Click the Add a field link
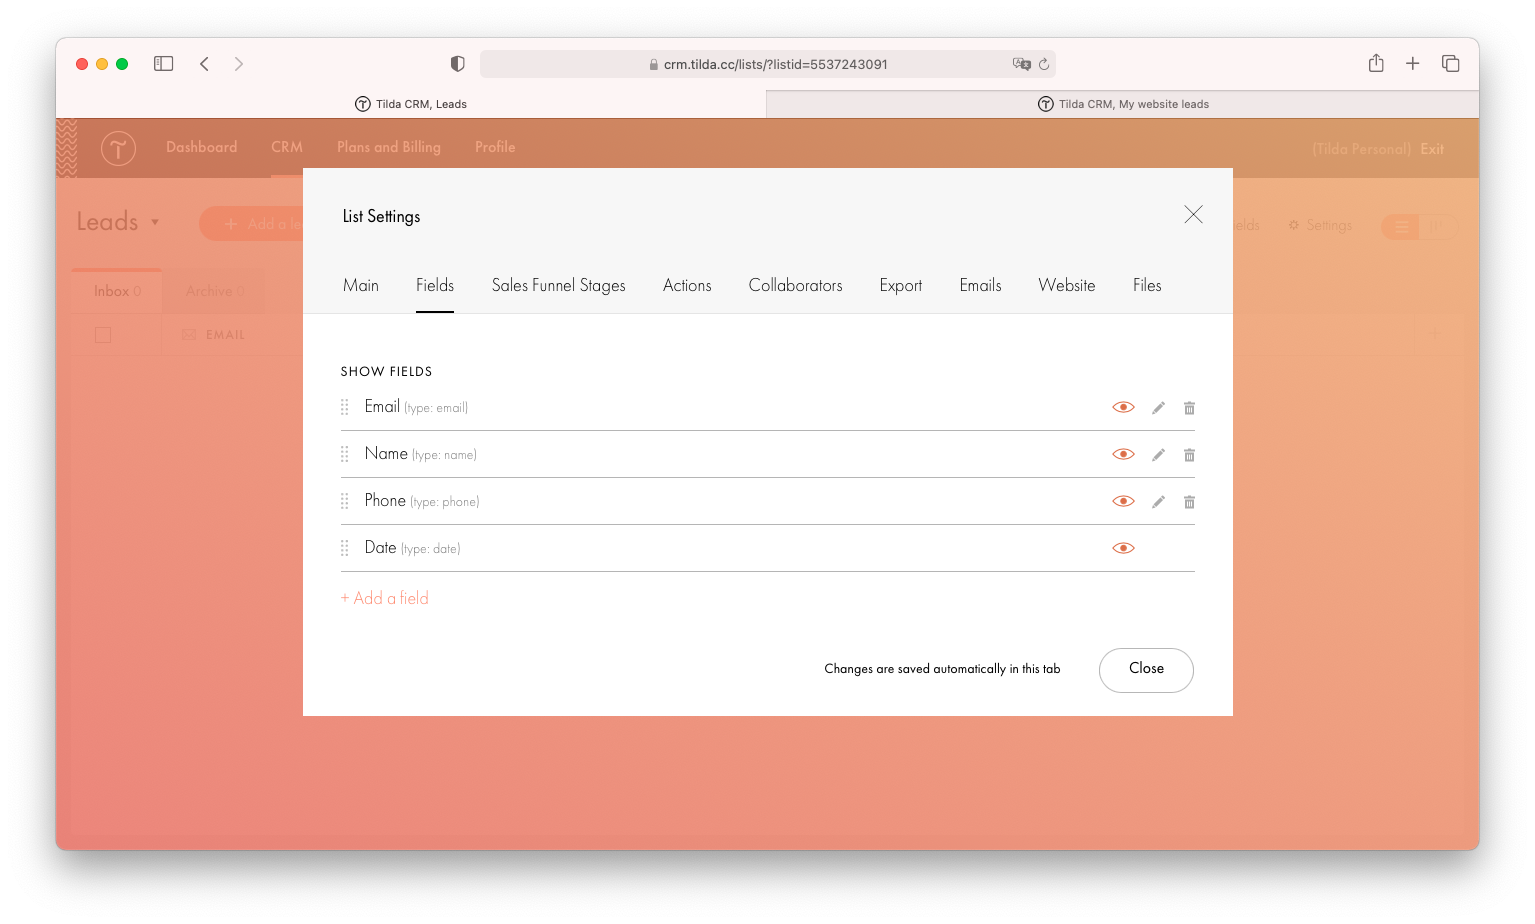 click(384, 597)
